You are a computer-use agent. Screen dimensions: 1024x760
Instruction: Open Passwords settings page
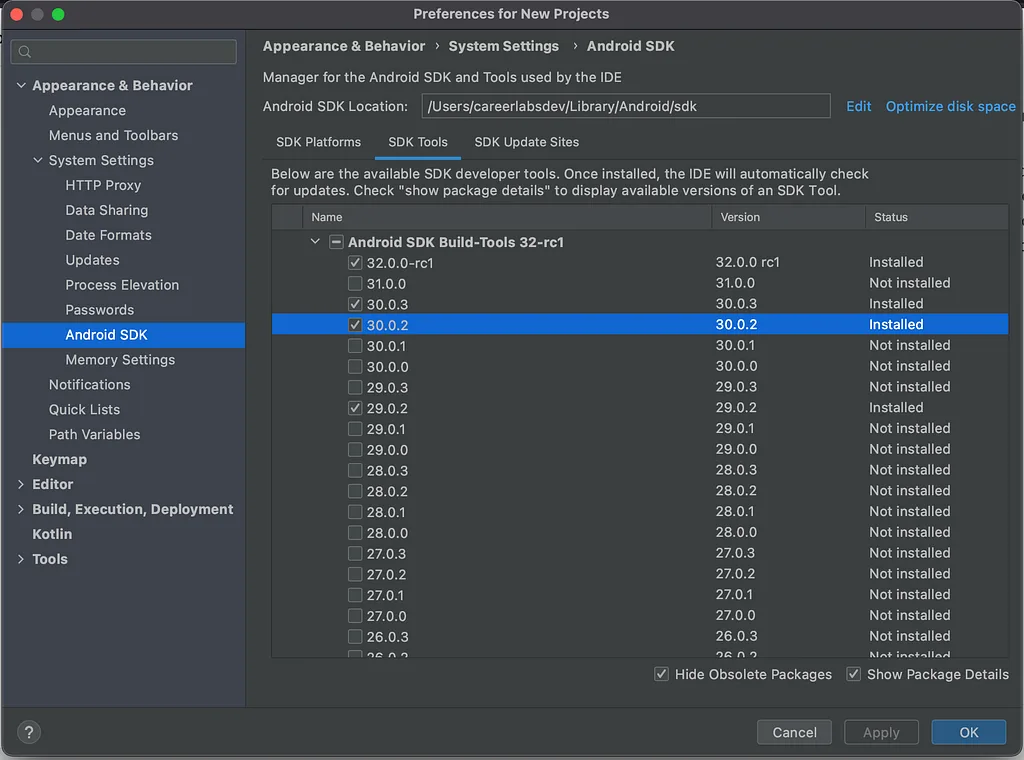(x=99, y=309)
